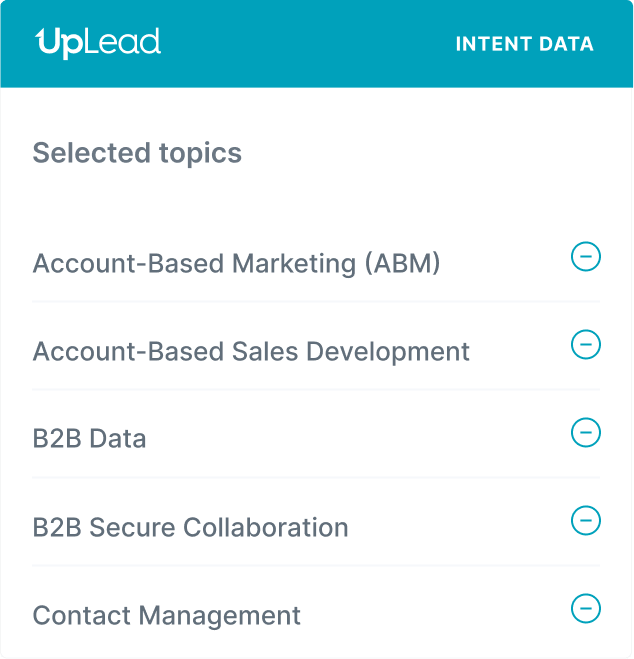Viewport: 634px width, 659px height.
Task: Choose the B2B Data topic label
Action: pyautogui.click(x=89, y=439)
